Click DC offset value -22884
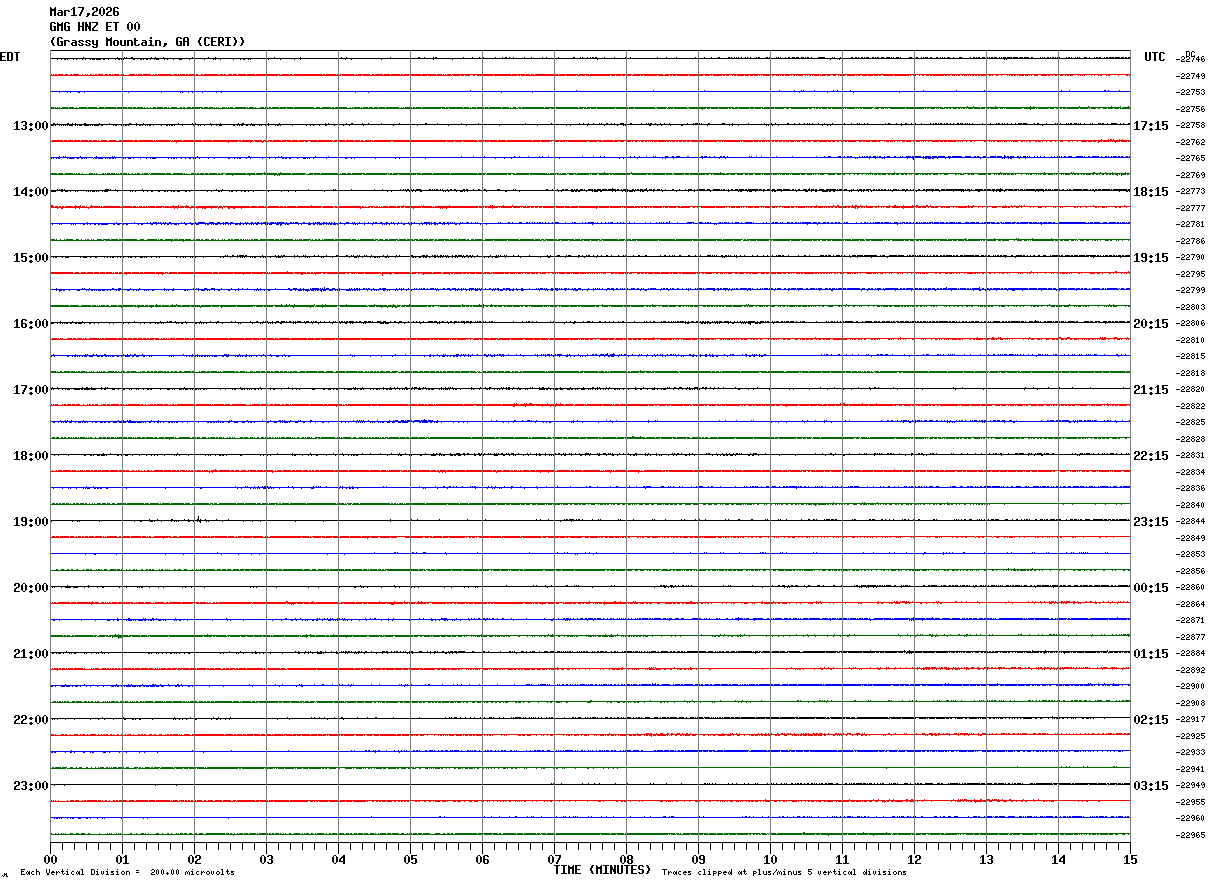This screenshot has width=1210, height=886. coord(1190,653)
